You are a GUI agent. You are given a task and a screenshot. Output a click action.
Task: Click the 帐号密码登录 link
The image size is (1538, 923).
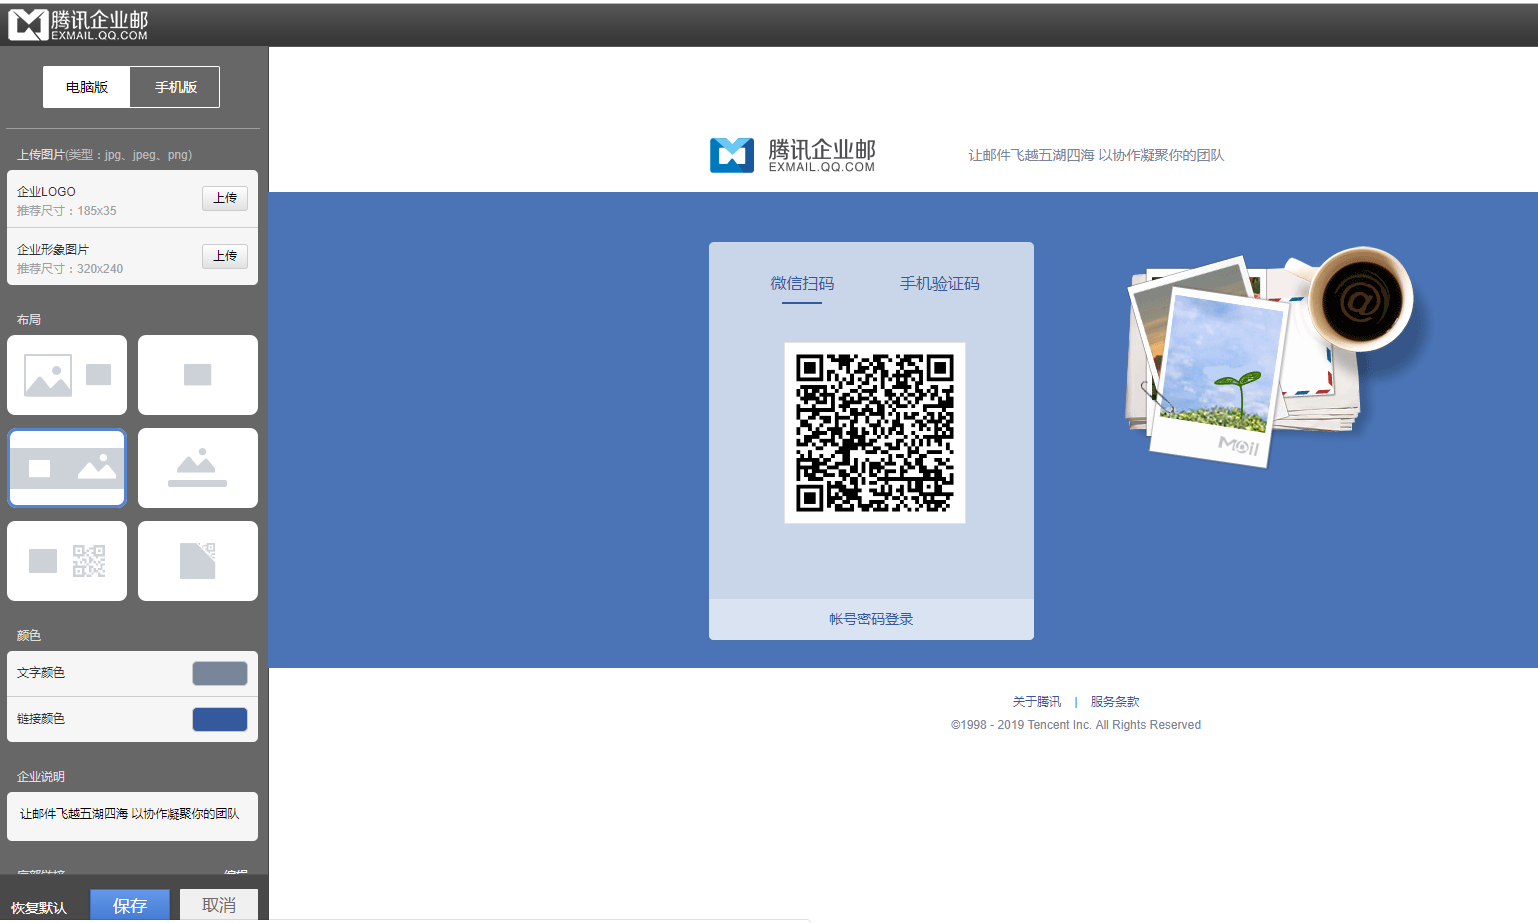[871, 619]
